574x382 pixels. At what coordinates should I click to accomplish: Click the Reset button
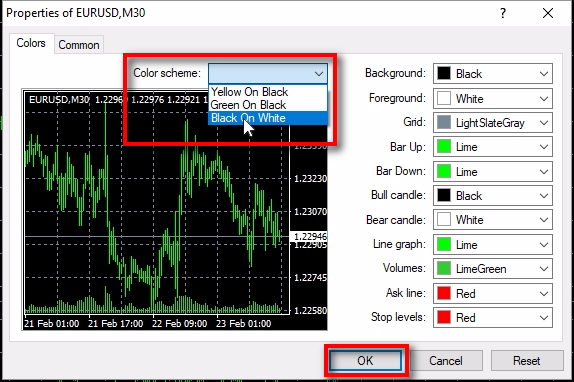click(x=526, y=361)
